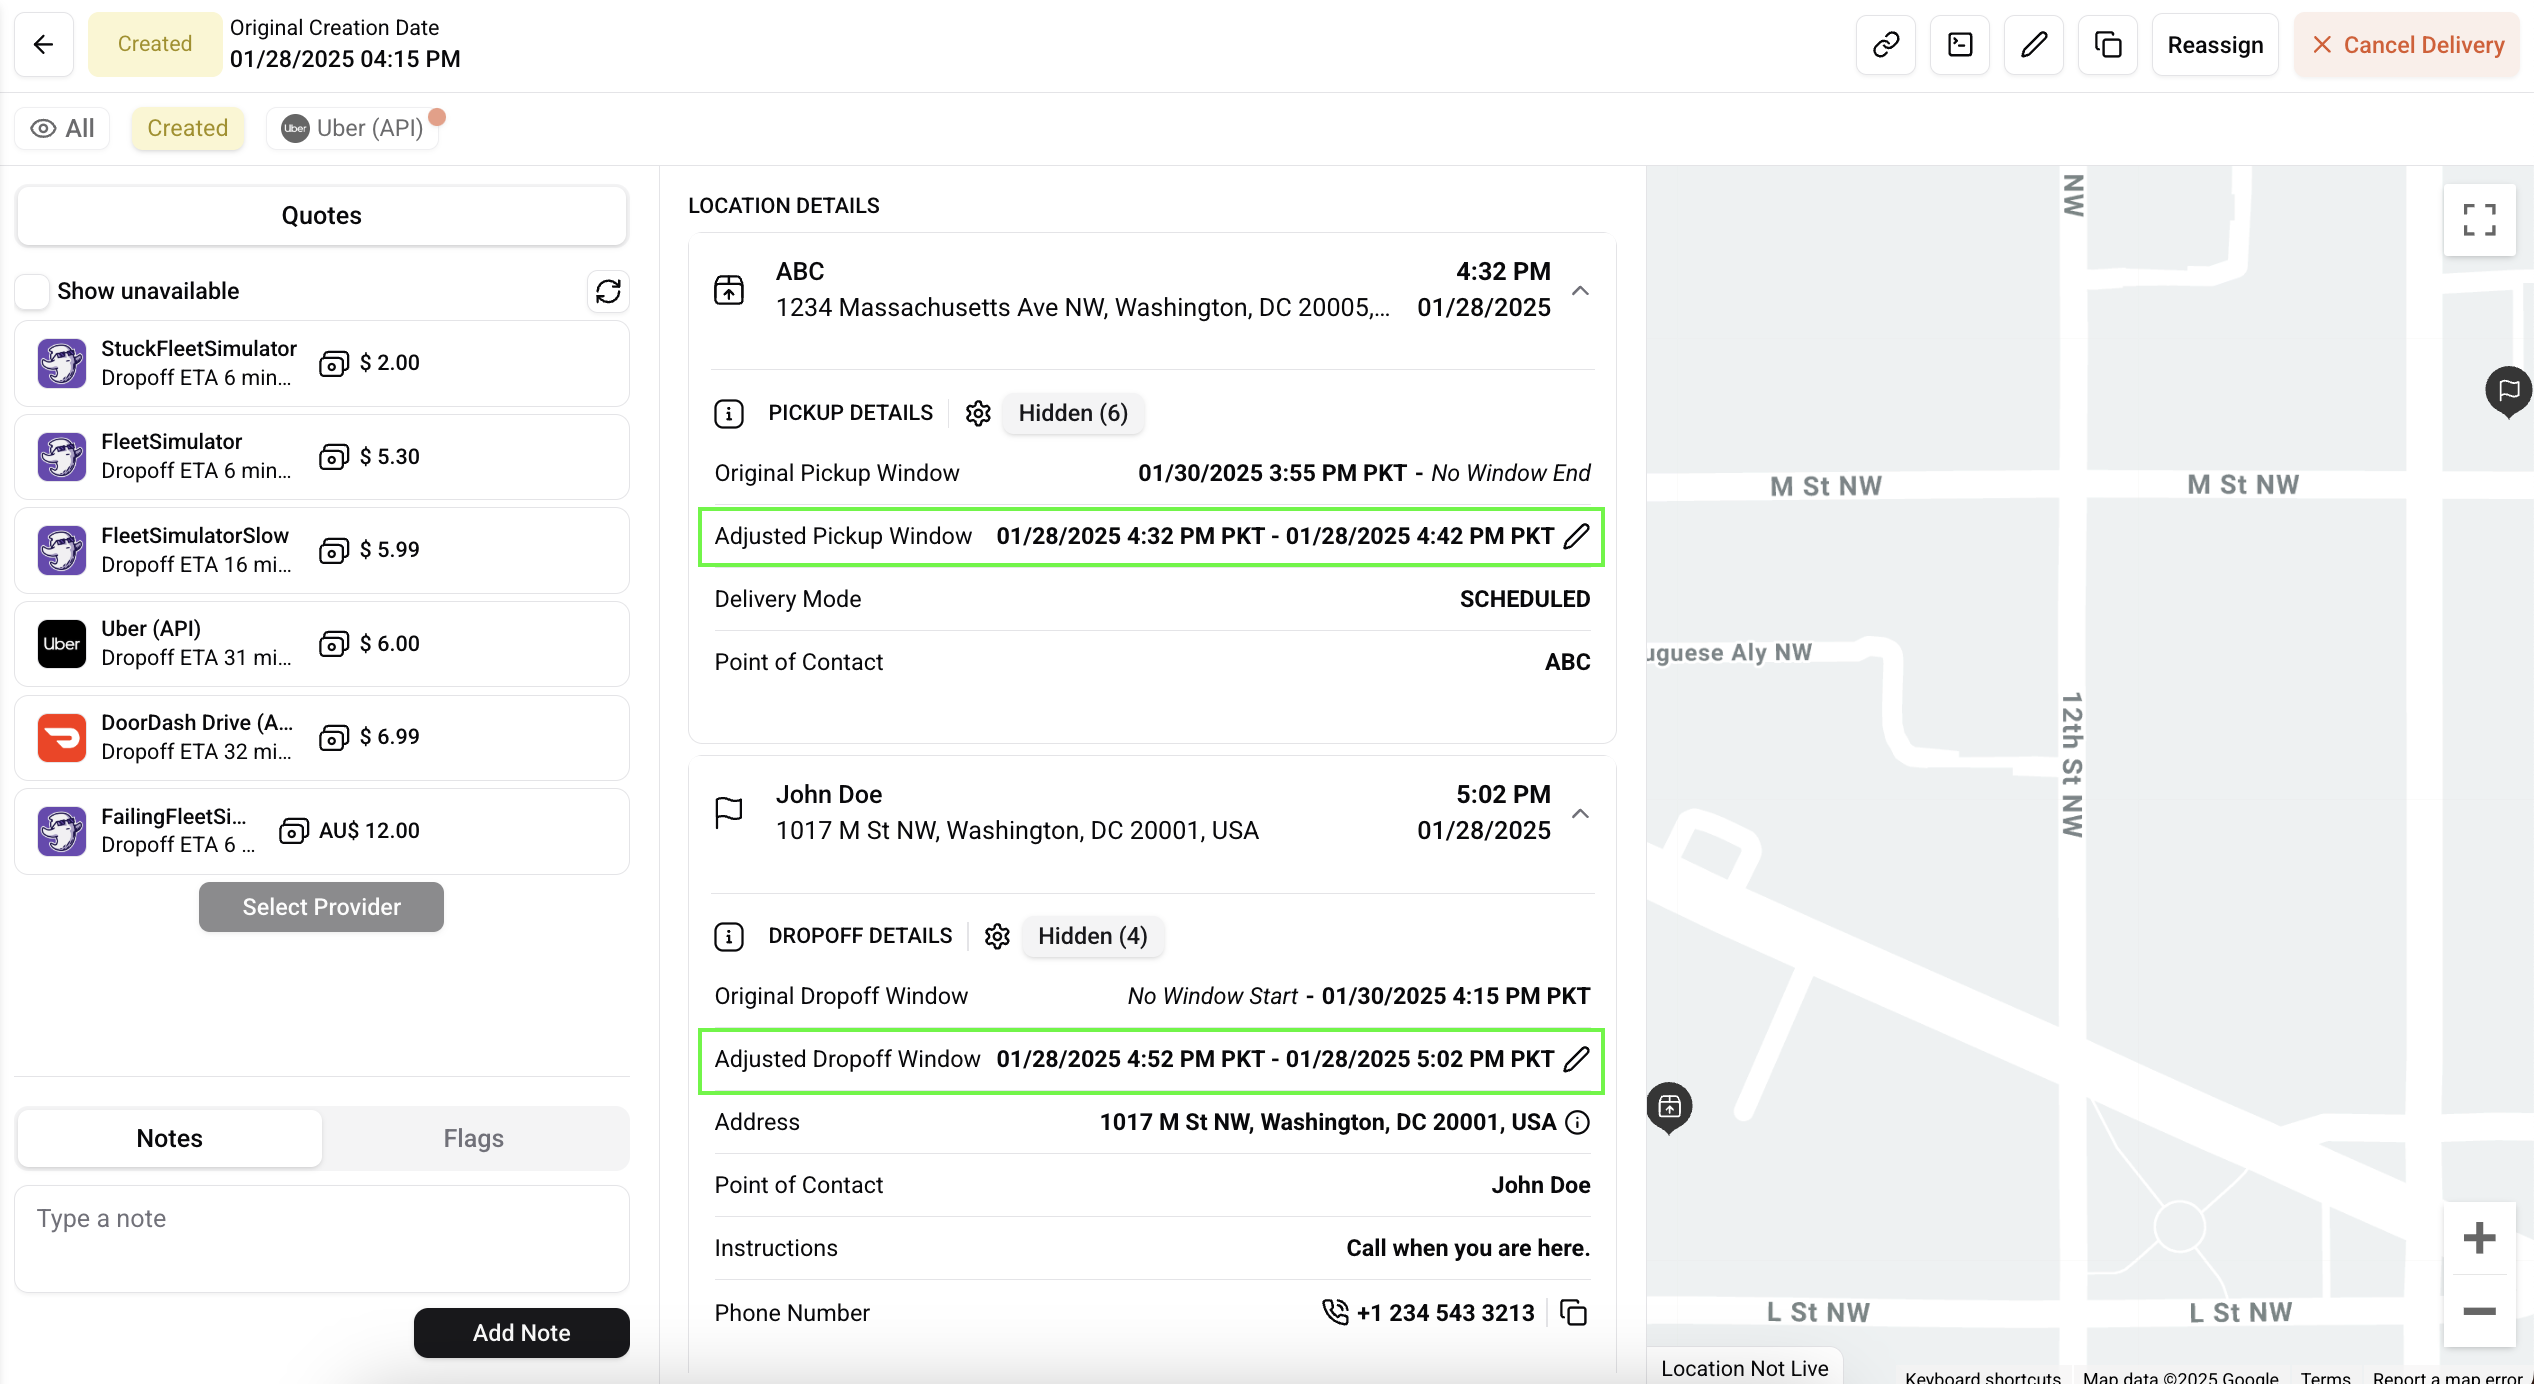
Task: Collapse the ABC pickup location card
Action: (1580, 290)
